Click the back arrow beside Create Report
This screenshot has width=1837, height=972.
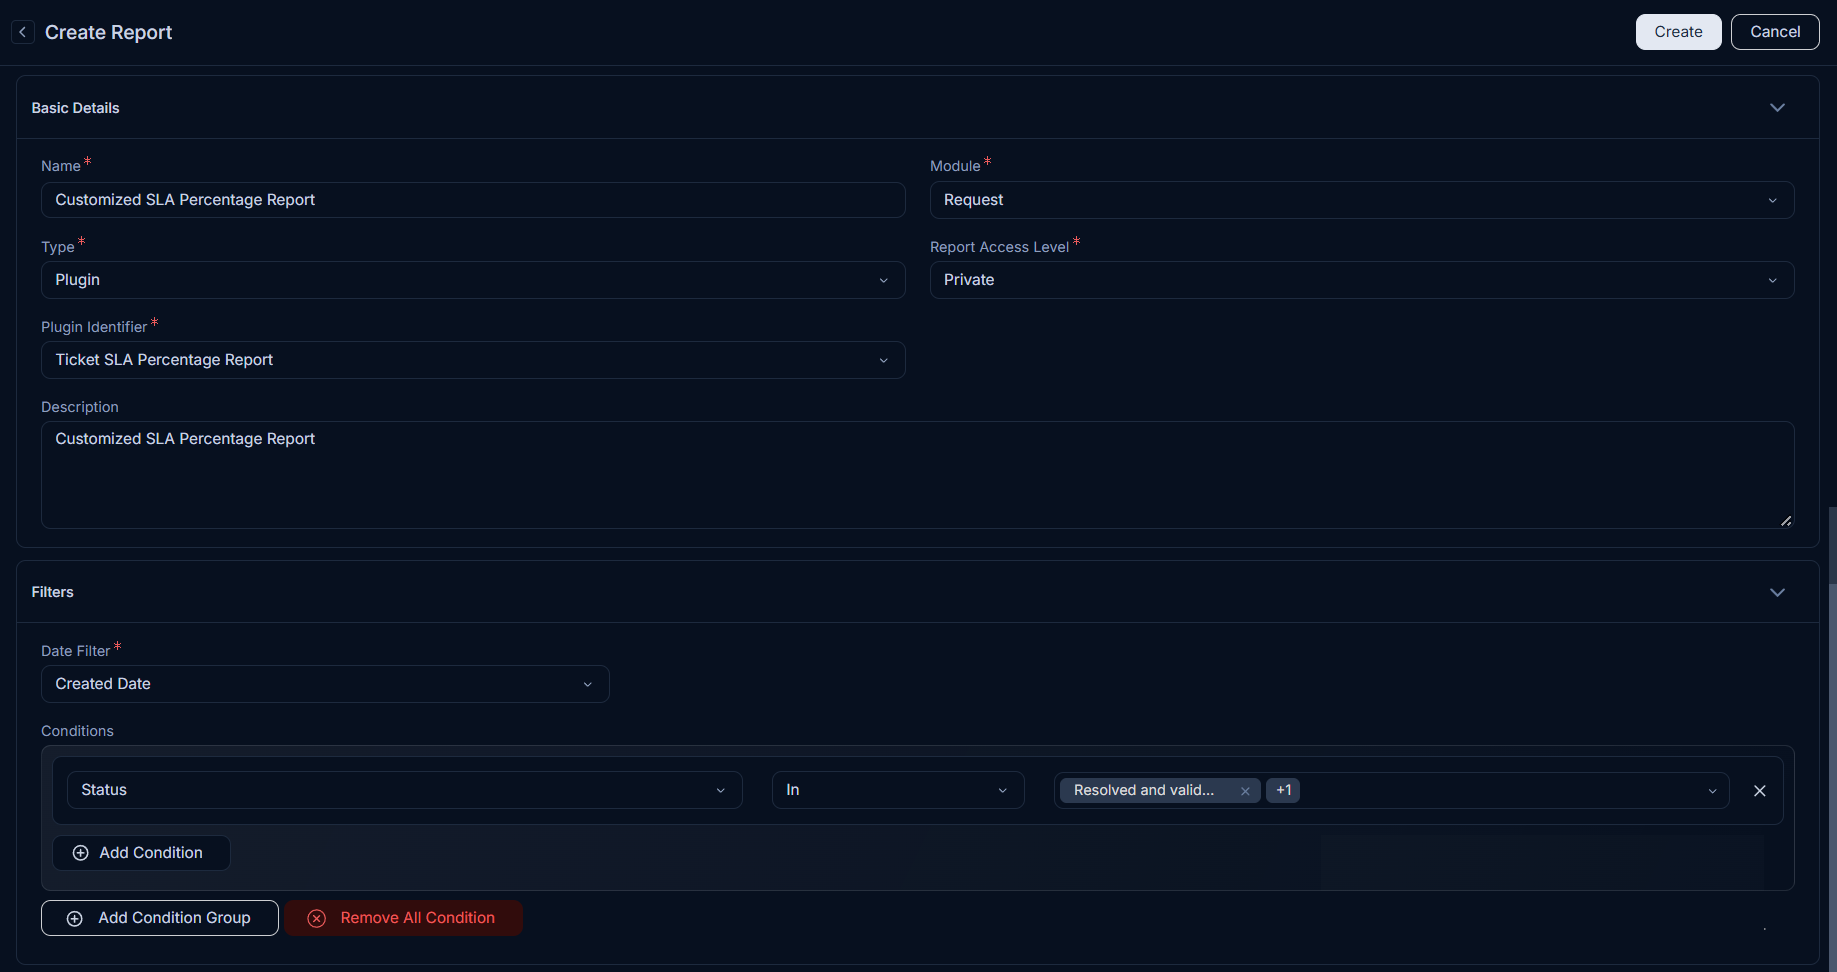[23, 32]
